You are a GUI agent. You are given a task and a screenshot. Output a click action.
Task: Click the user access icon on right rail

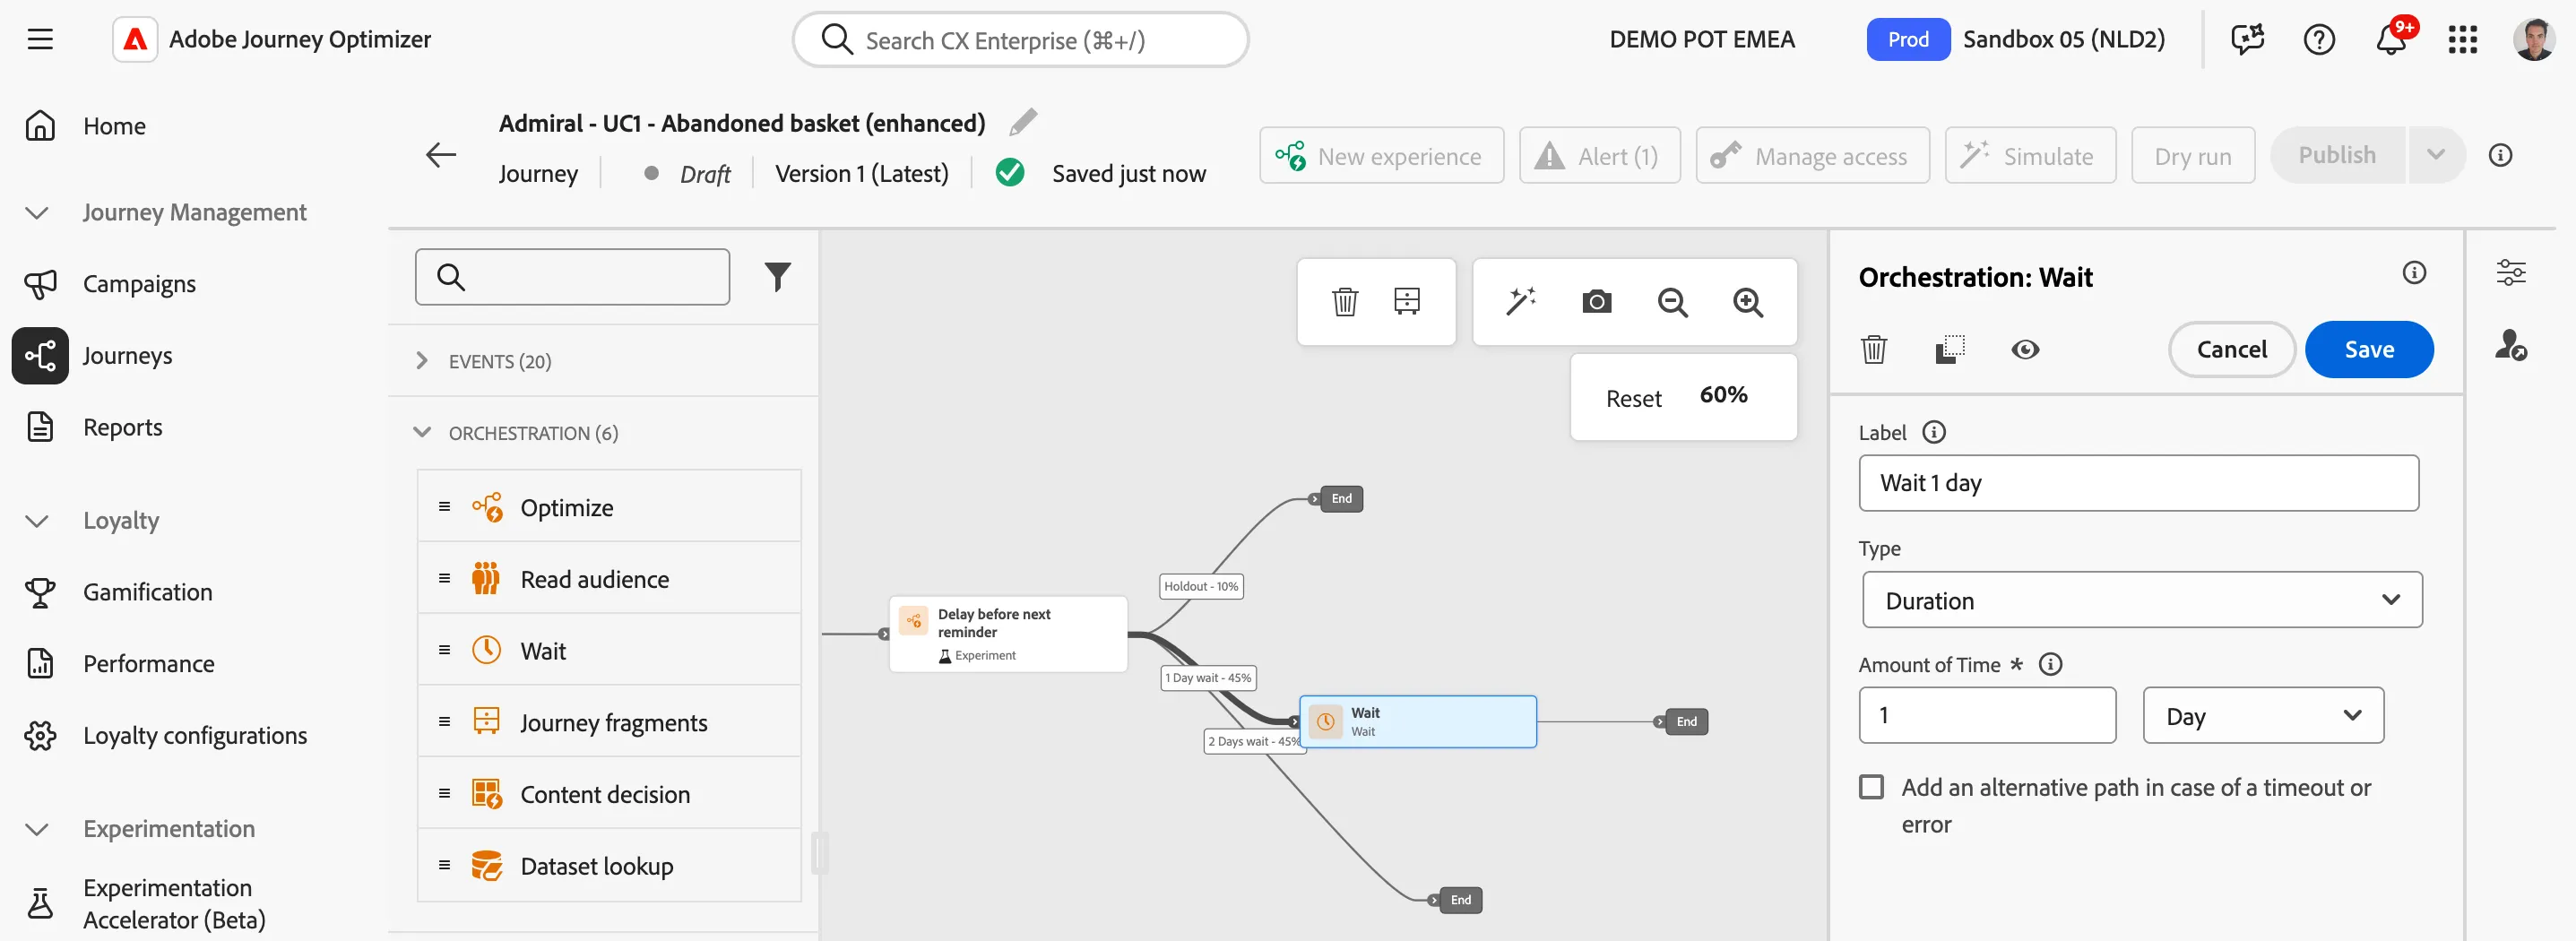pos(2511,345)
